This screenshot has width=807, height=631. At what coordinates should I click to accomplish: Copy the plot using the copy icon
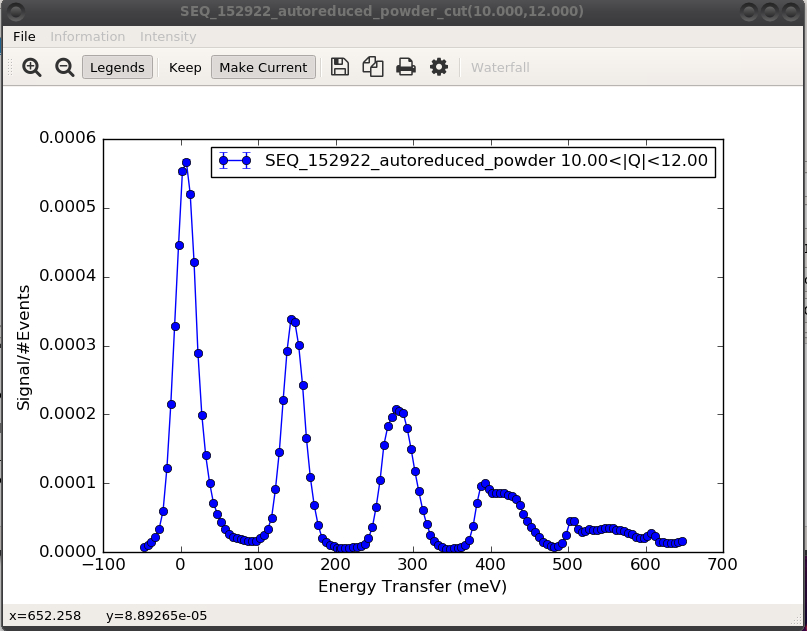click(373, 67)
